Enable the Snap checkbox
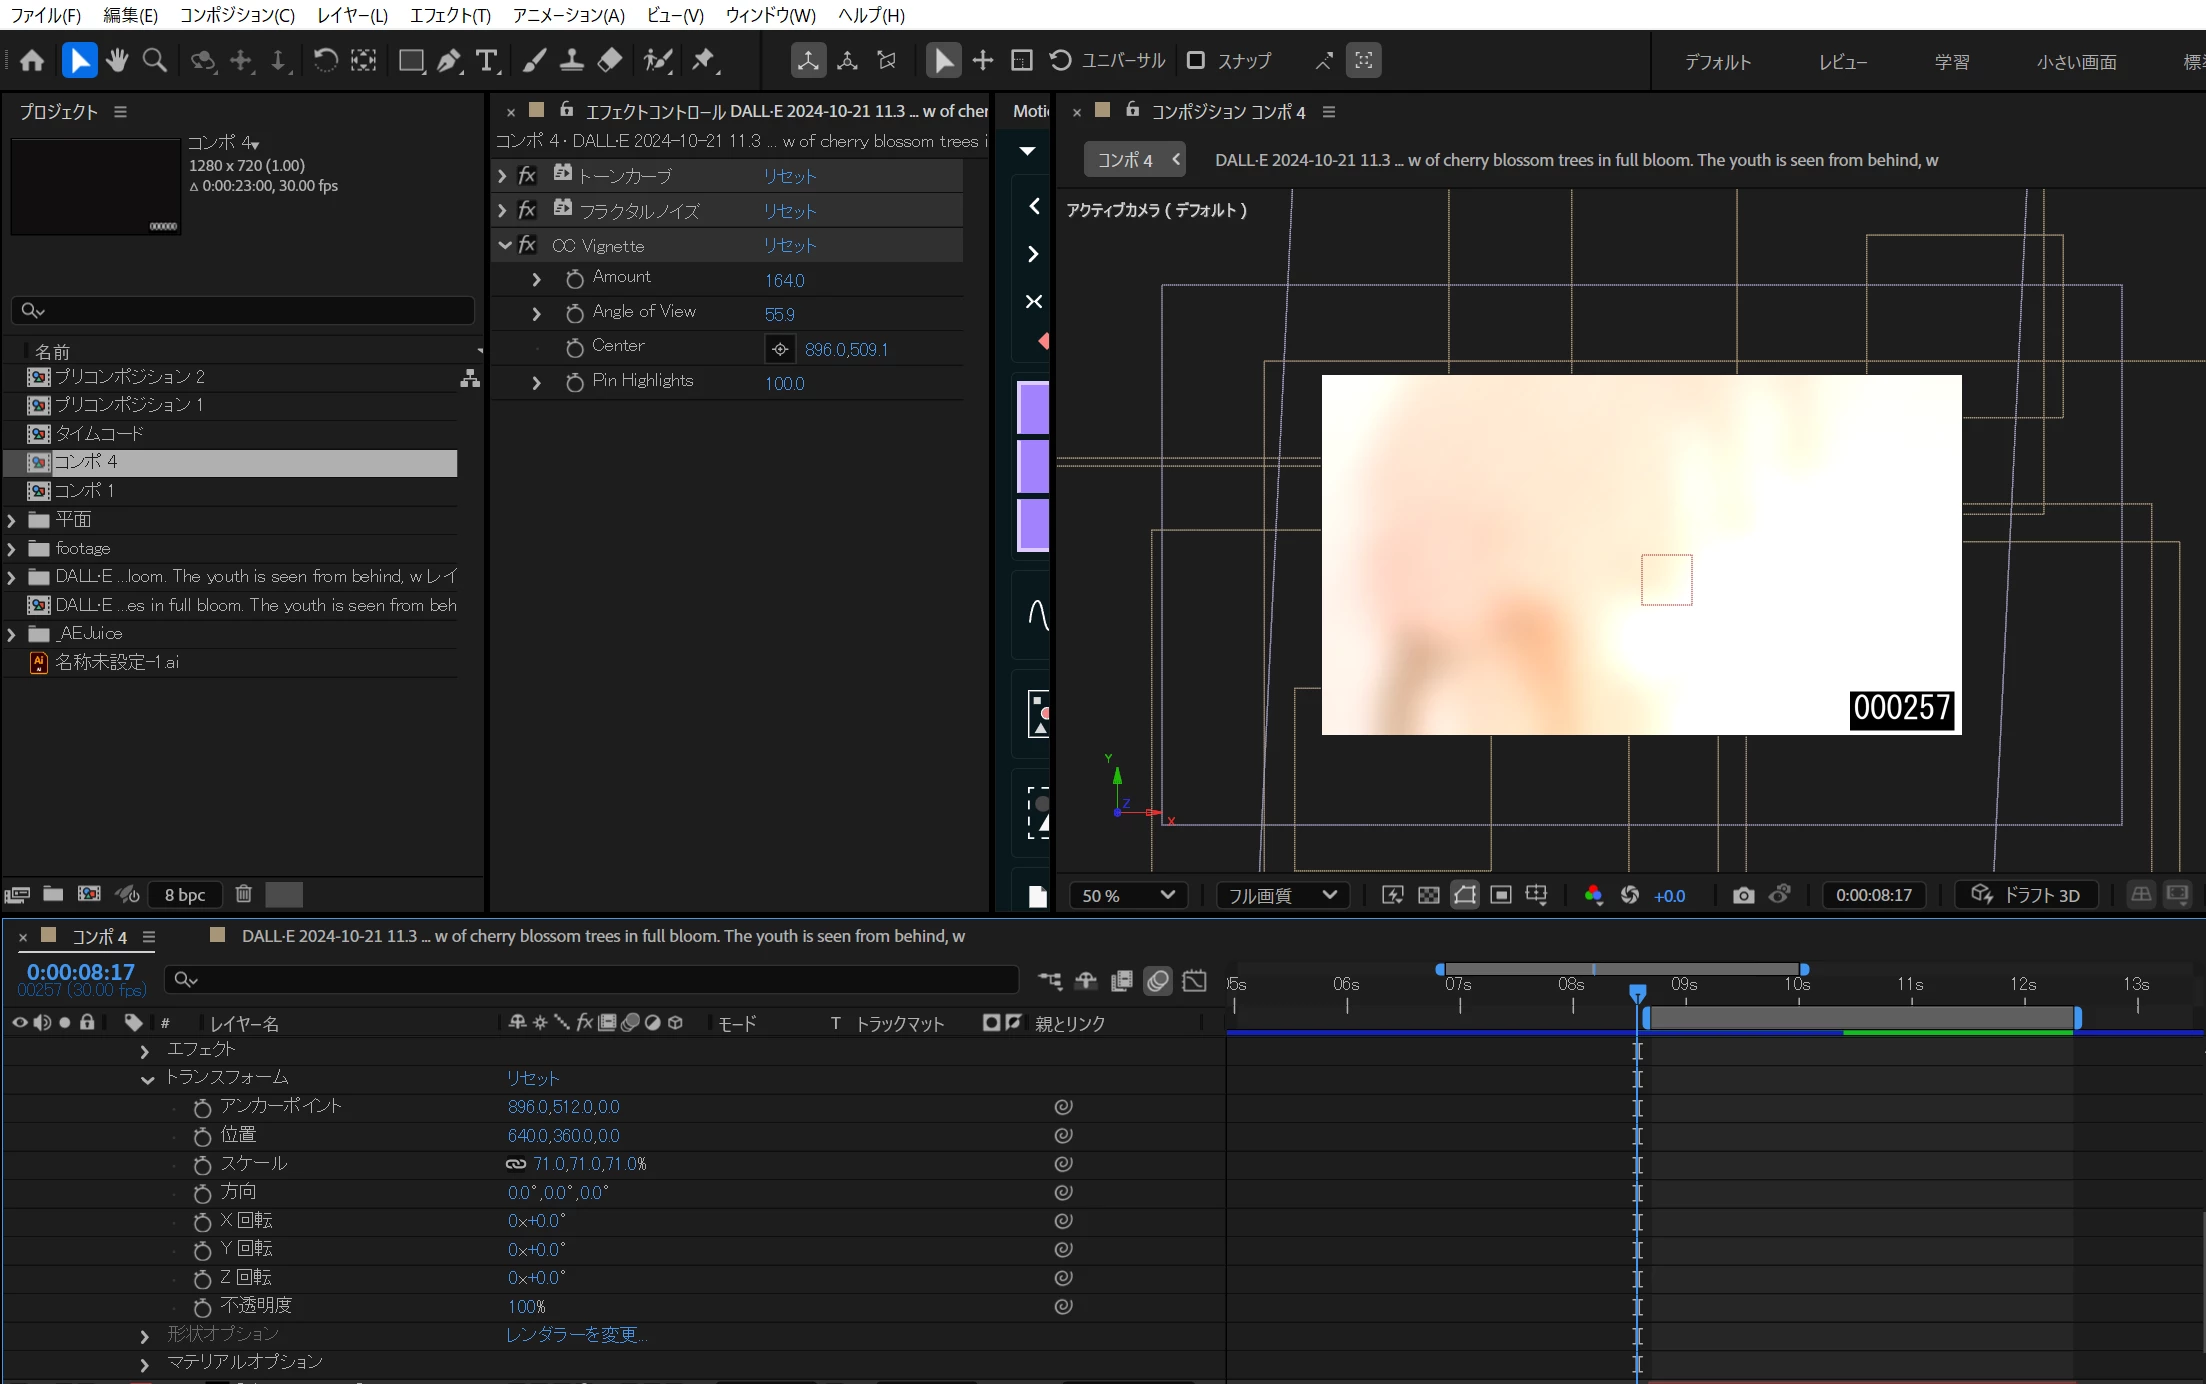2206x1384 pixels. pyautogui.click(x=1195, y=61)
